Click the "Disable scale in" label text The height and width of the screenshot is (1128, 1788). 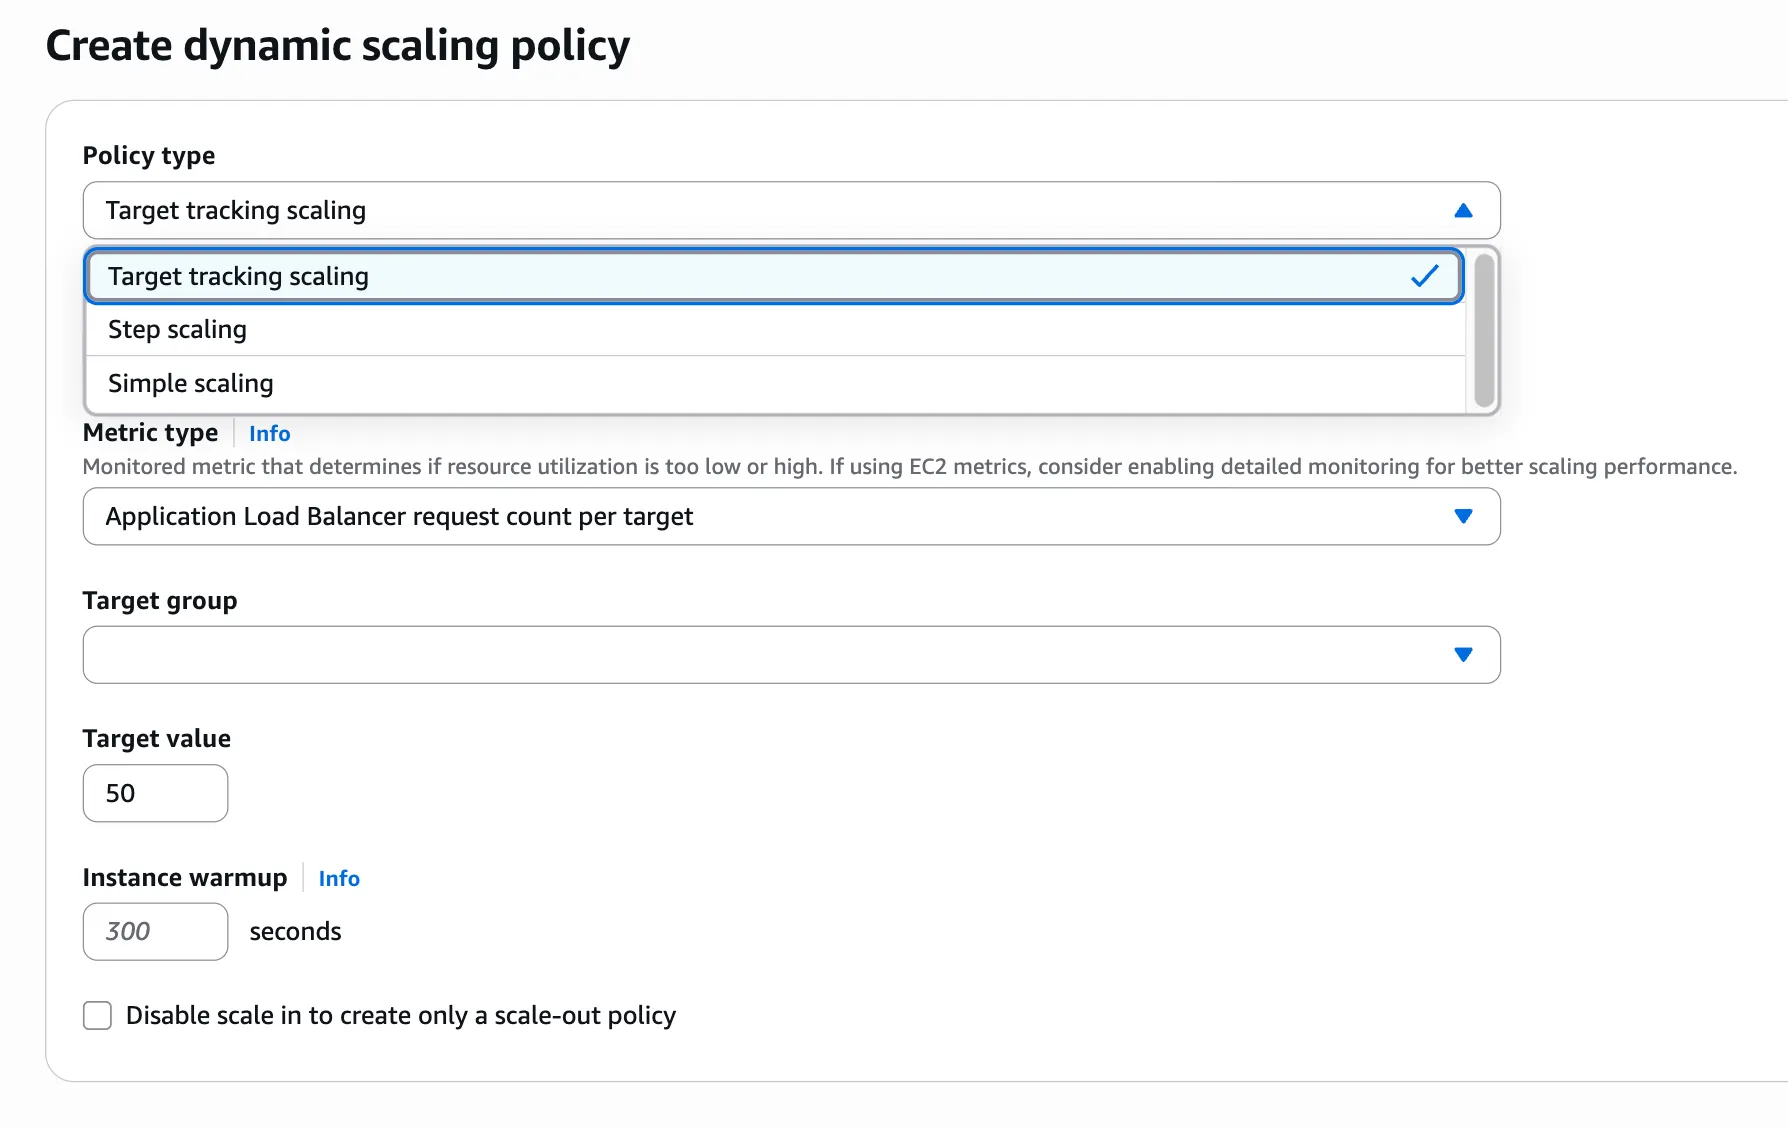tap(400, 1016)
